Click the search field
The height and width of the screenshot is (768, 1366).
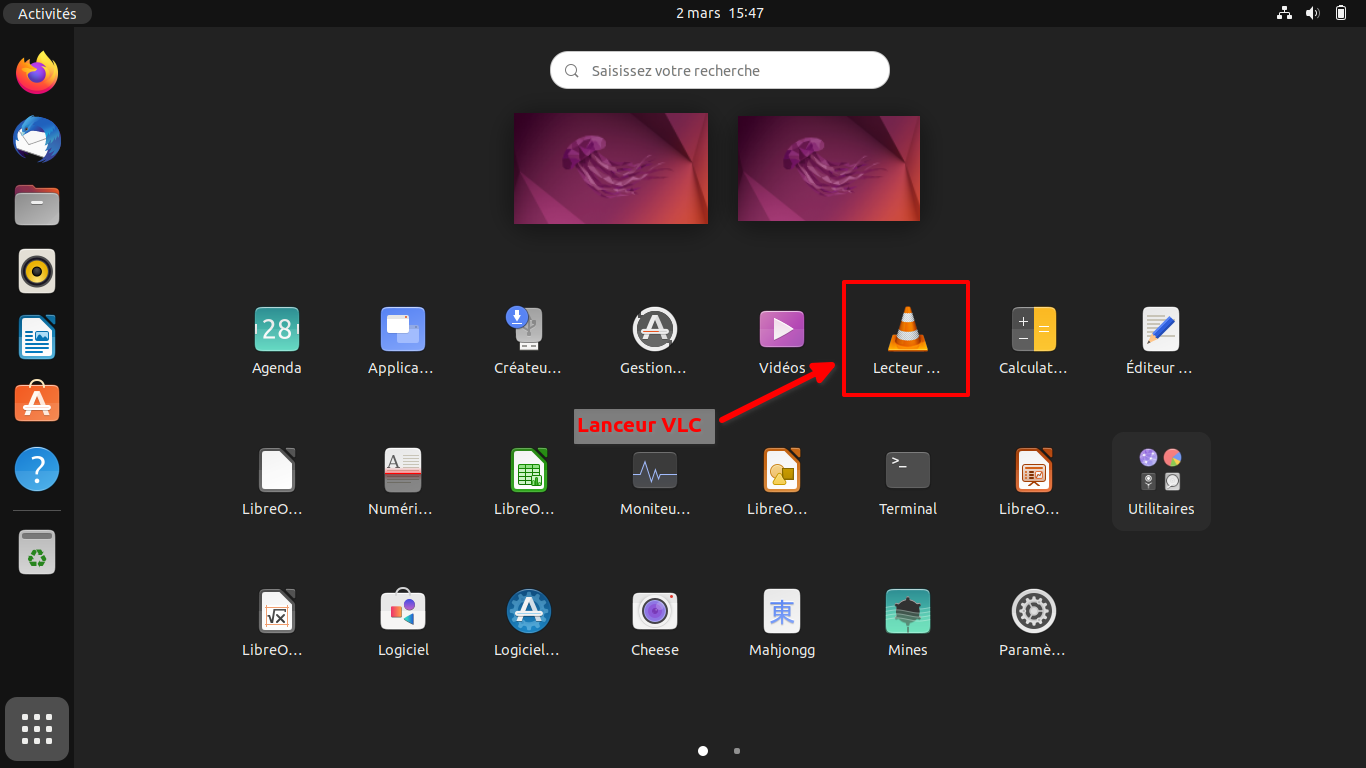click(x=719, y=70)
